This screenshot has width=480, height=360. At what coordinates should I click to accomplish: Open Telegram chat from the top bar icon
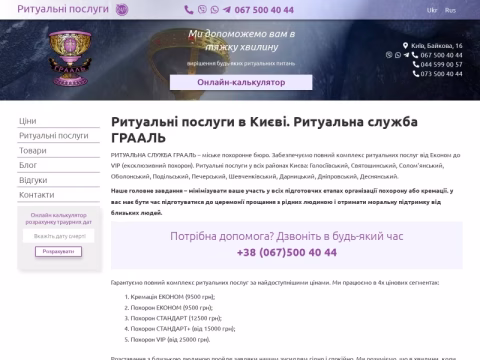coord(227,10)
